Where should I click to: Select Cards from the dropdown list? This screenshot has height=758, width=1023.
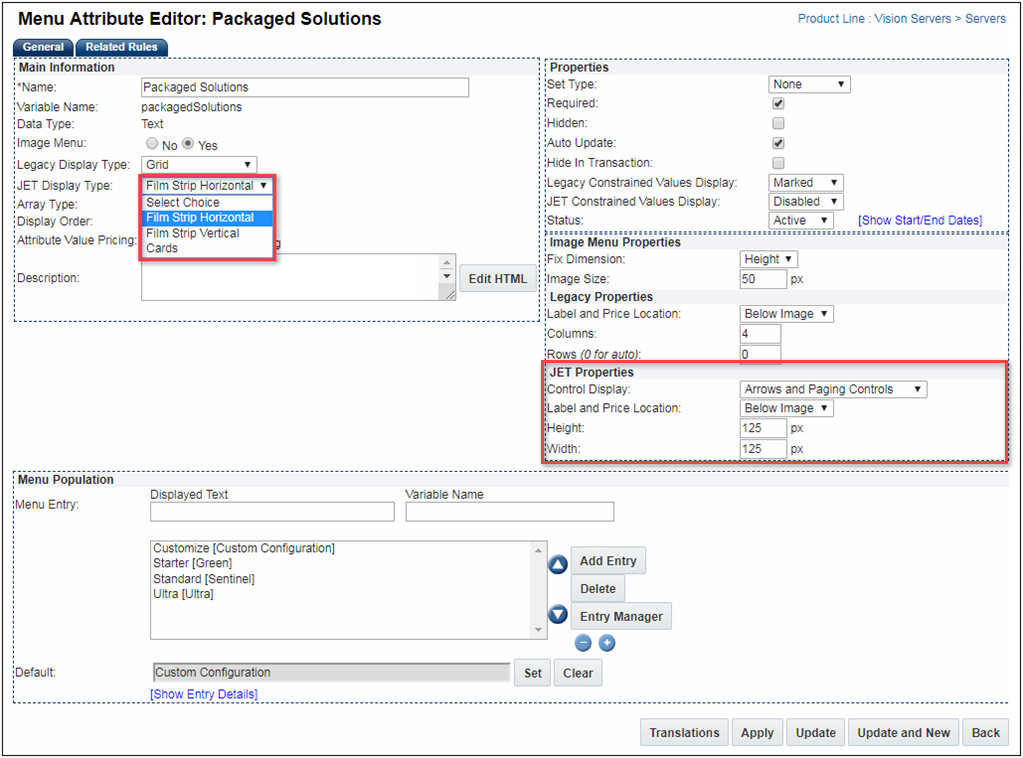pyautogui.click(x=162, y=248)
